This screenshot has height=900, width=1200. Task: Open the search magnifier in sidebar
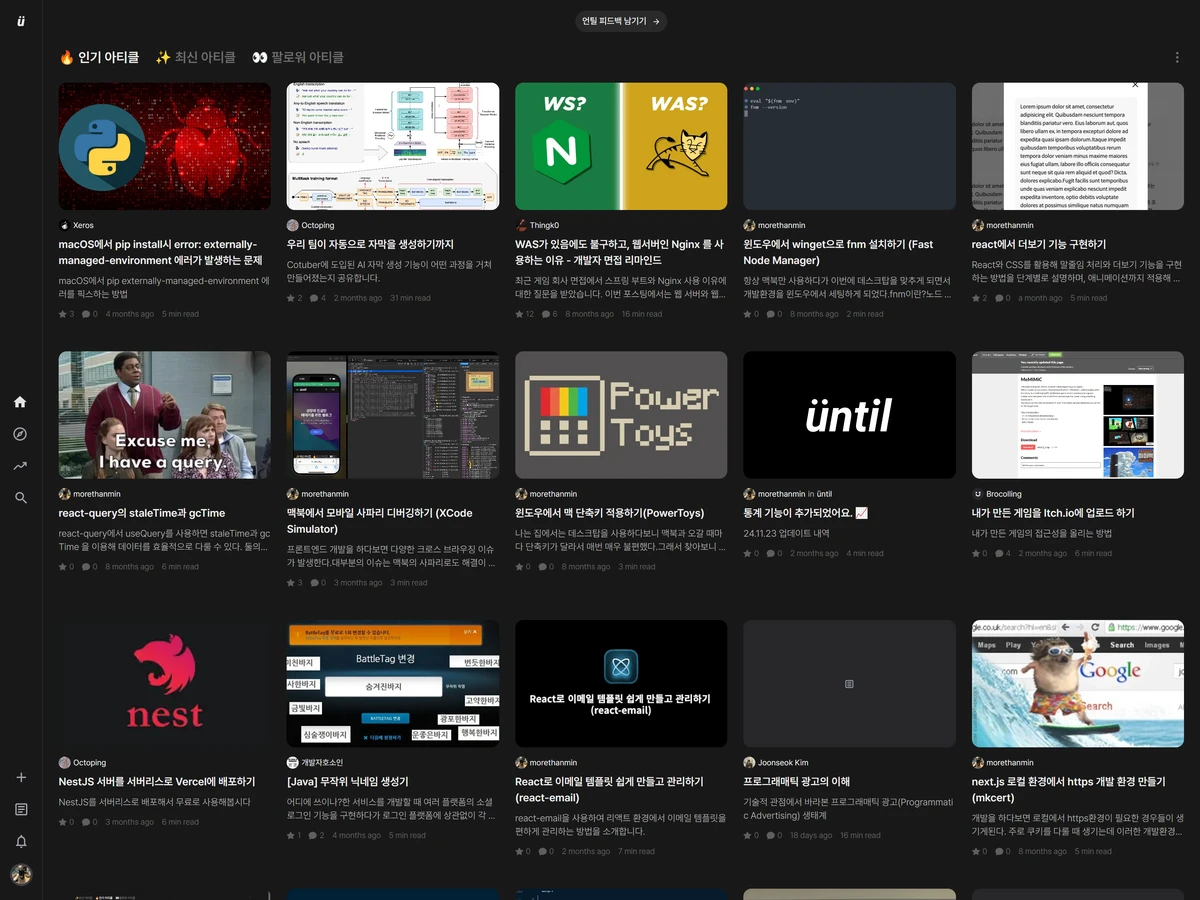(20, 498)
